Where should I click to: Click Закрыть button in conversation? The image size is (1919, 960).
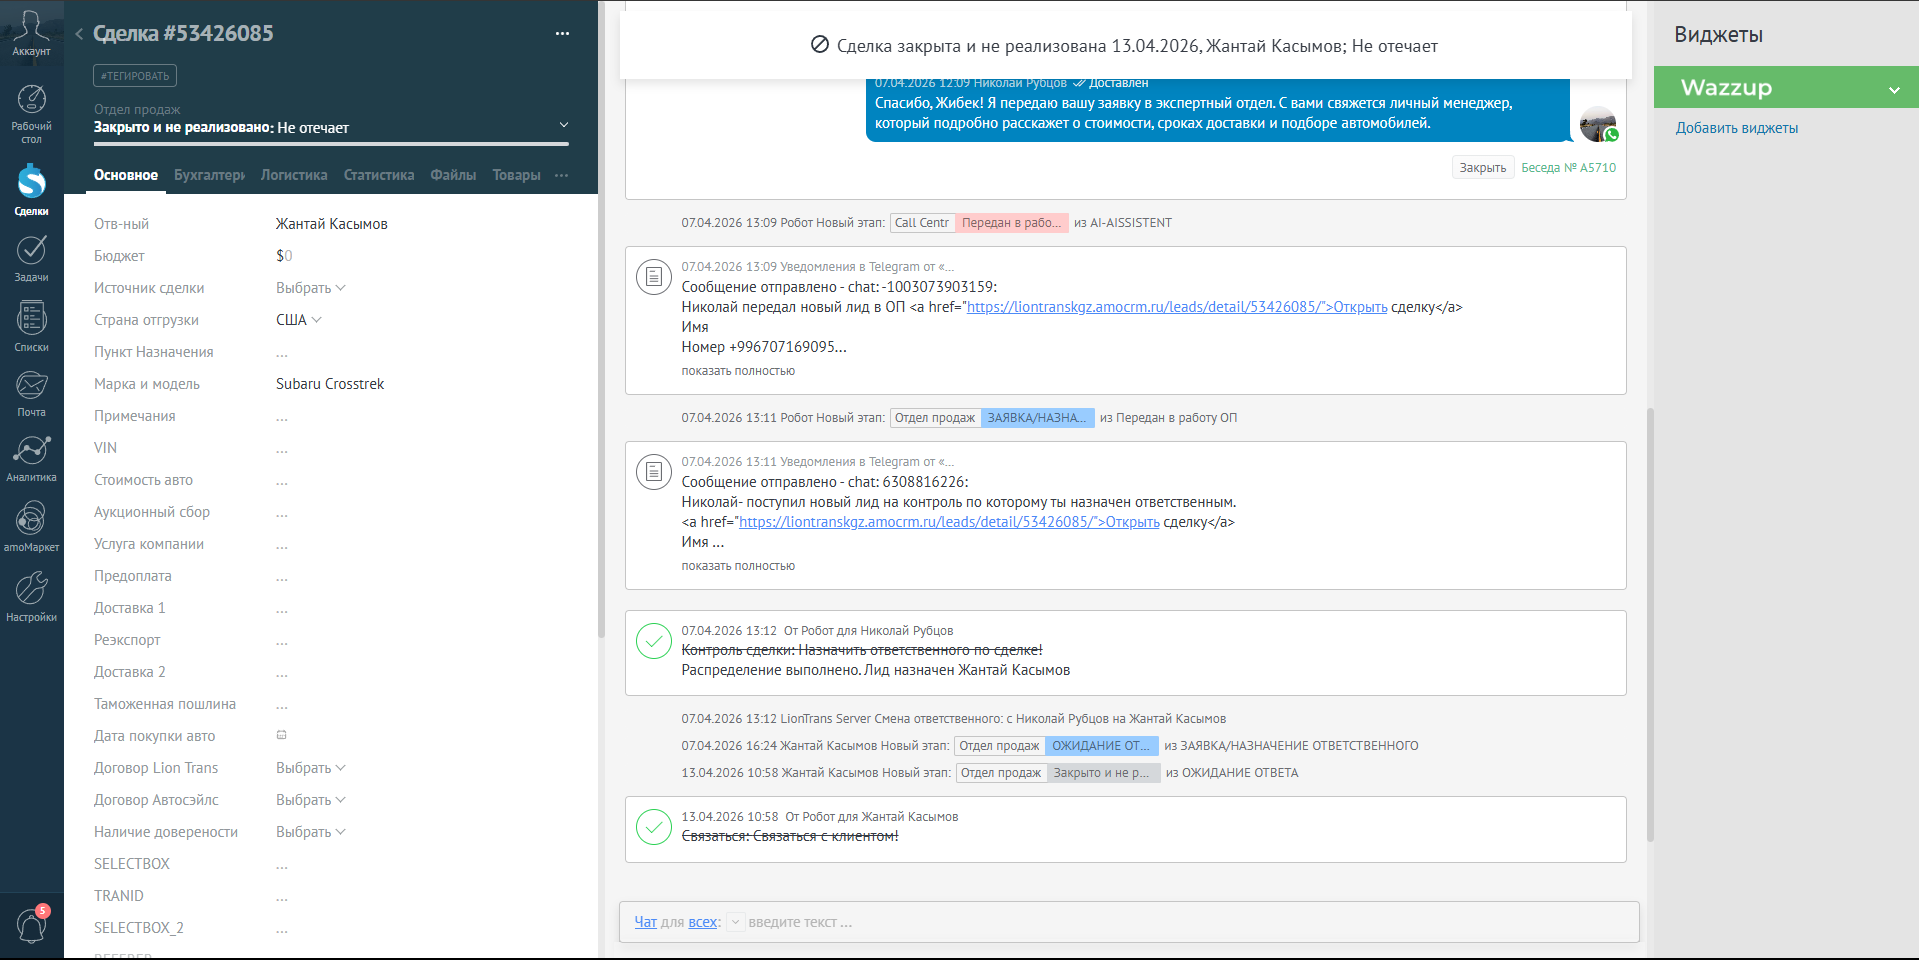coord(1483,168)
